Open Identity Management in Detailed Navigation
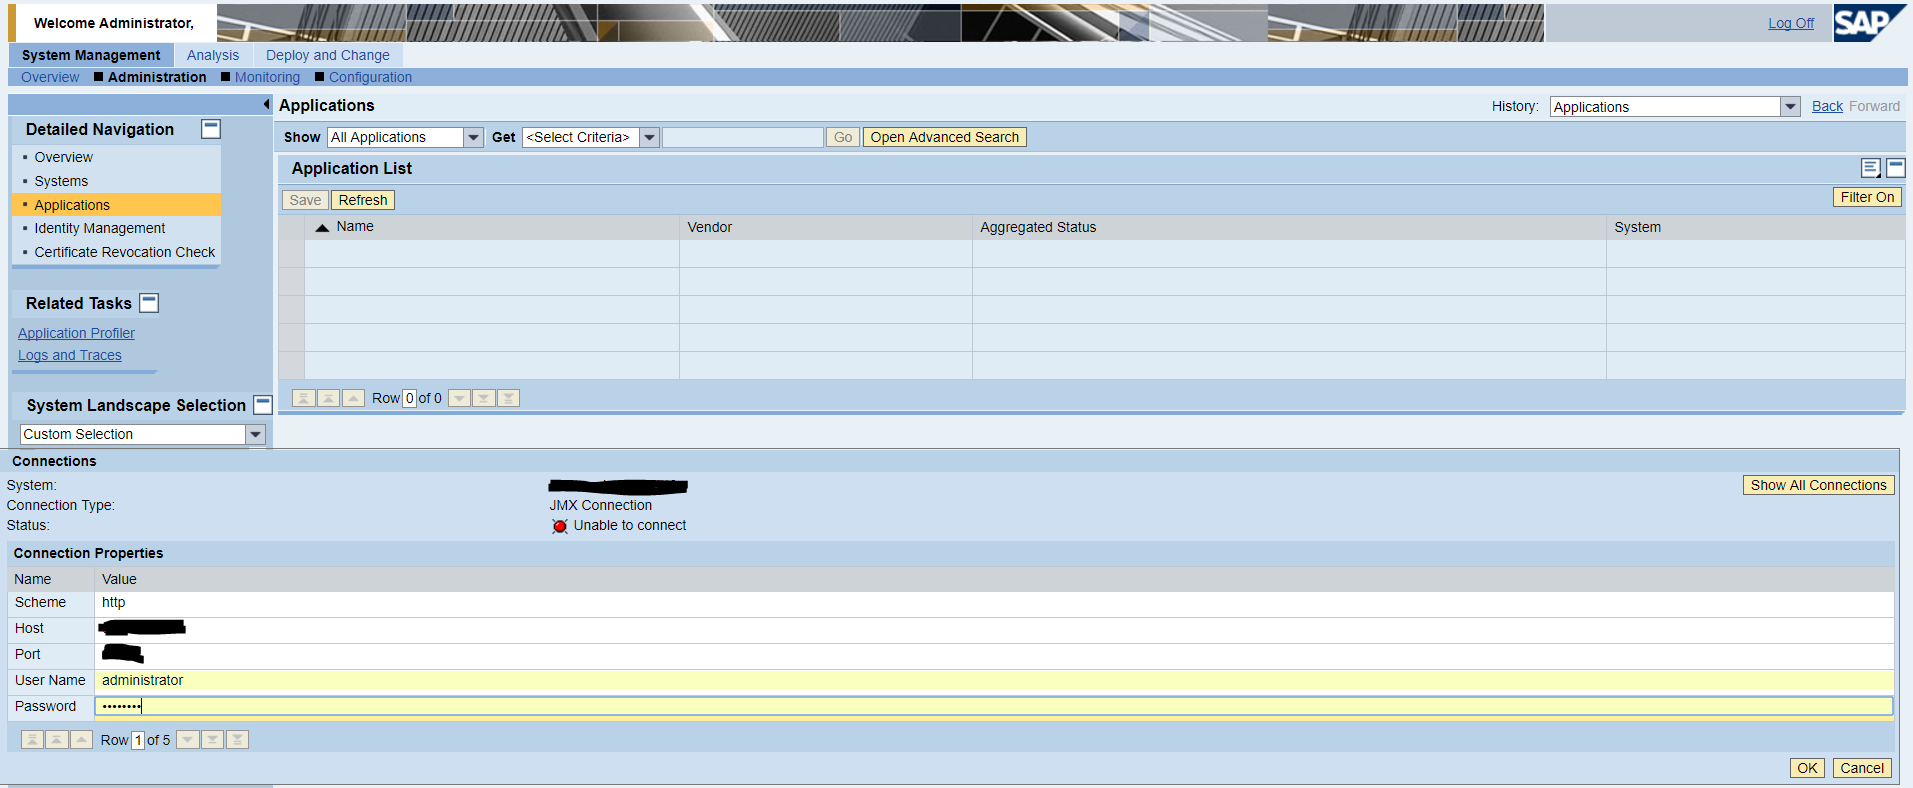Screen dimensions: 1913x788 pyautogui.click(x=100, y=229)
